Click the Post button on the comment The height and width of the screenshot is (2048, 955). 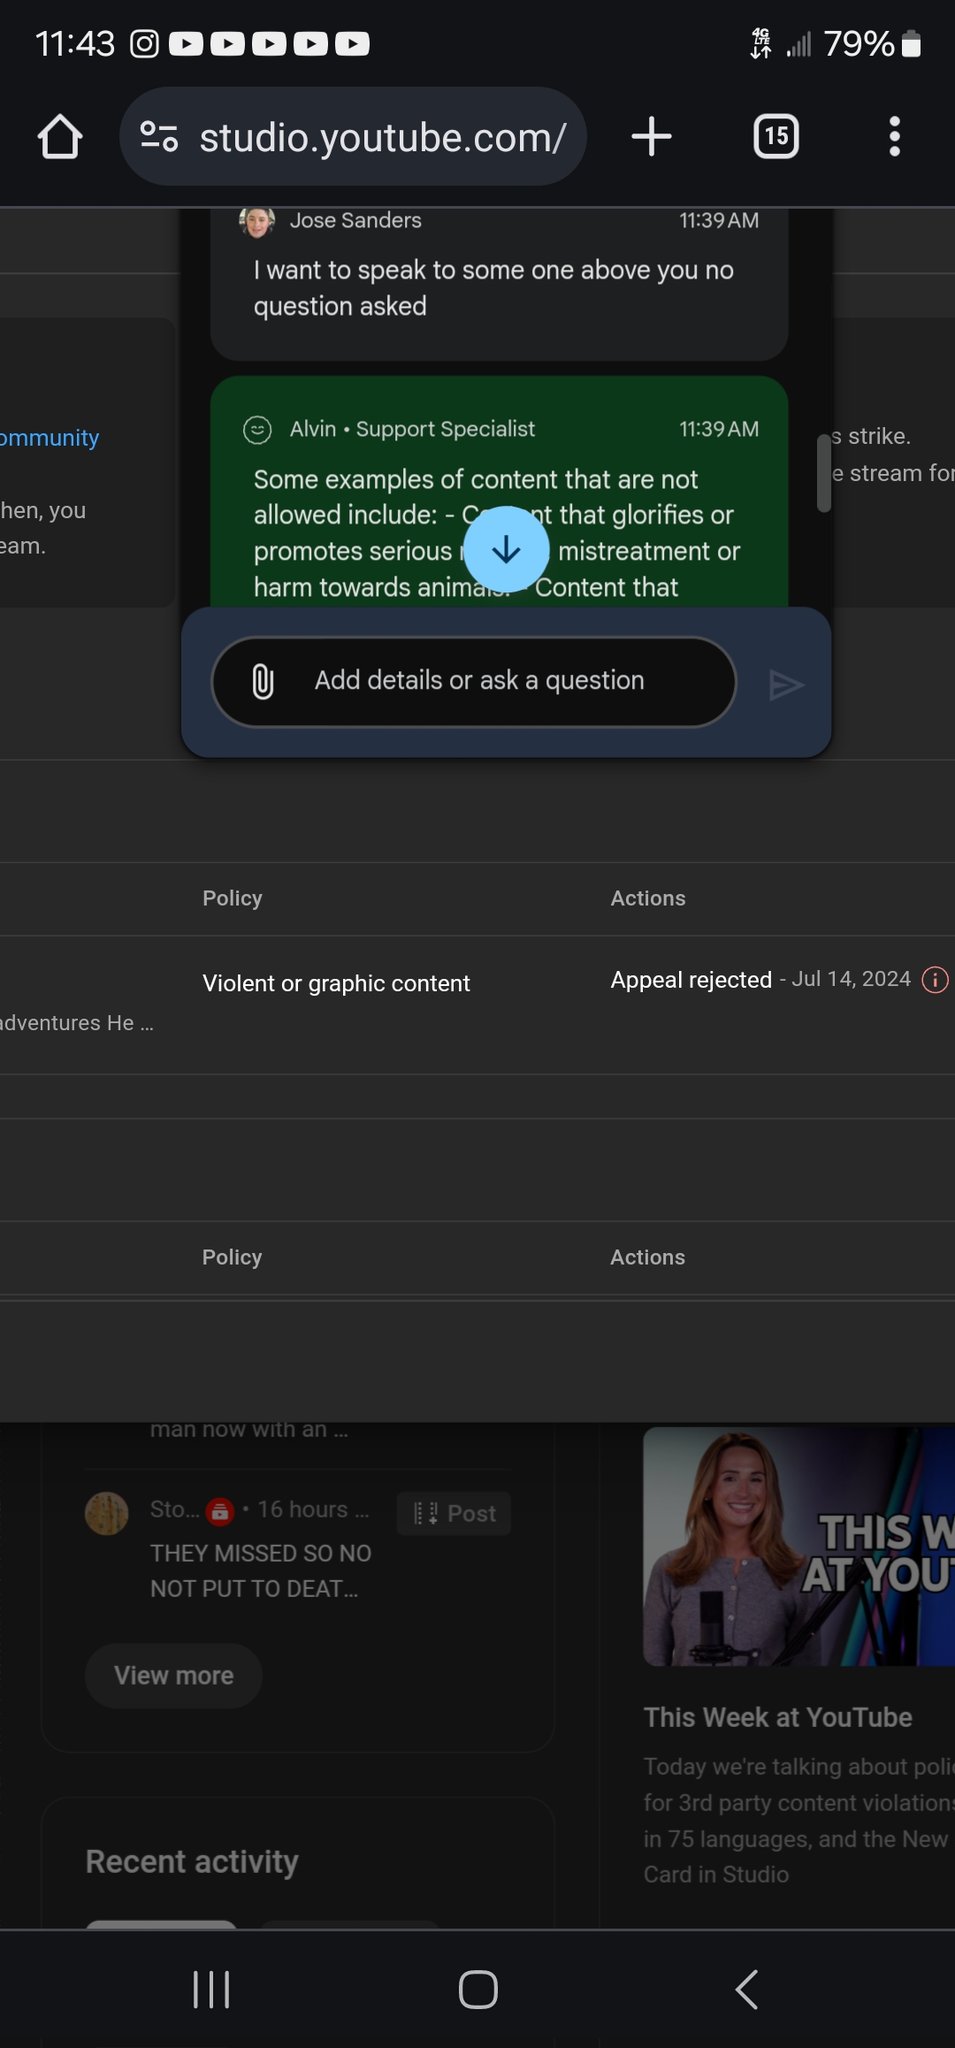click(x=455, y=1513)
